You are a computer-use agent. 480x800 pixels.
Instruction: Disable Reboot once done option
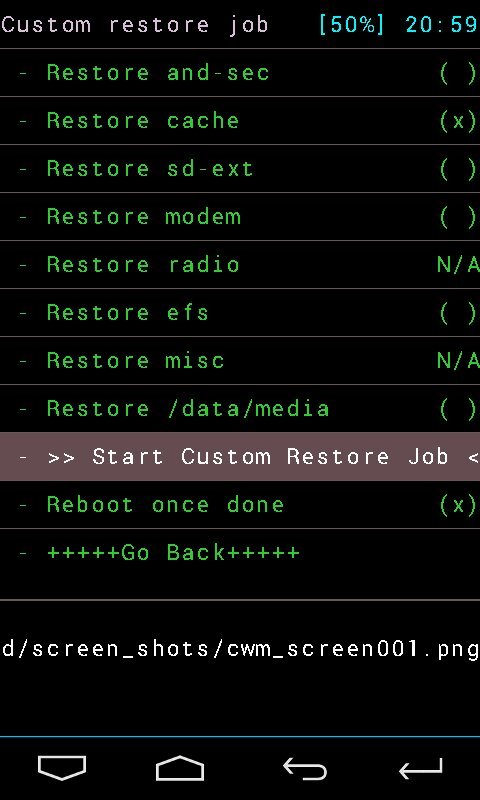tap(458, 505)
